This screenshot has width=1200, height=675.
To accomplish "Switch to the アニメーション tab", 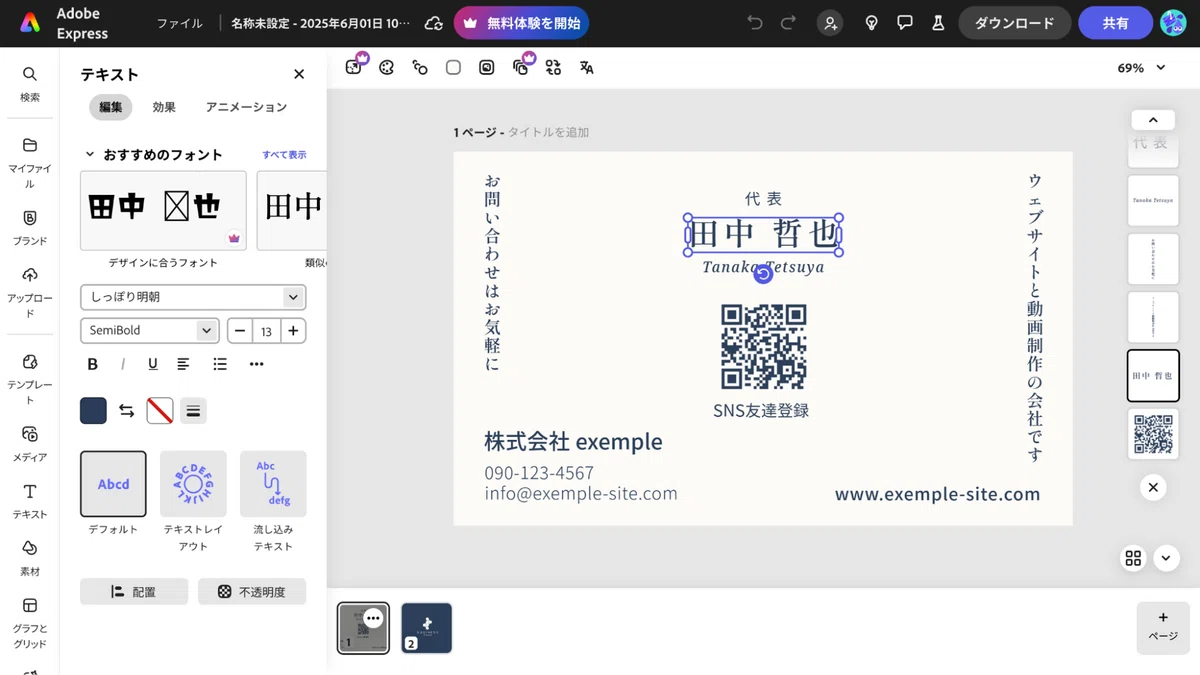I will tap(246, 107).
